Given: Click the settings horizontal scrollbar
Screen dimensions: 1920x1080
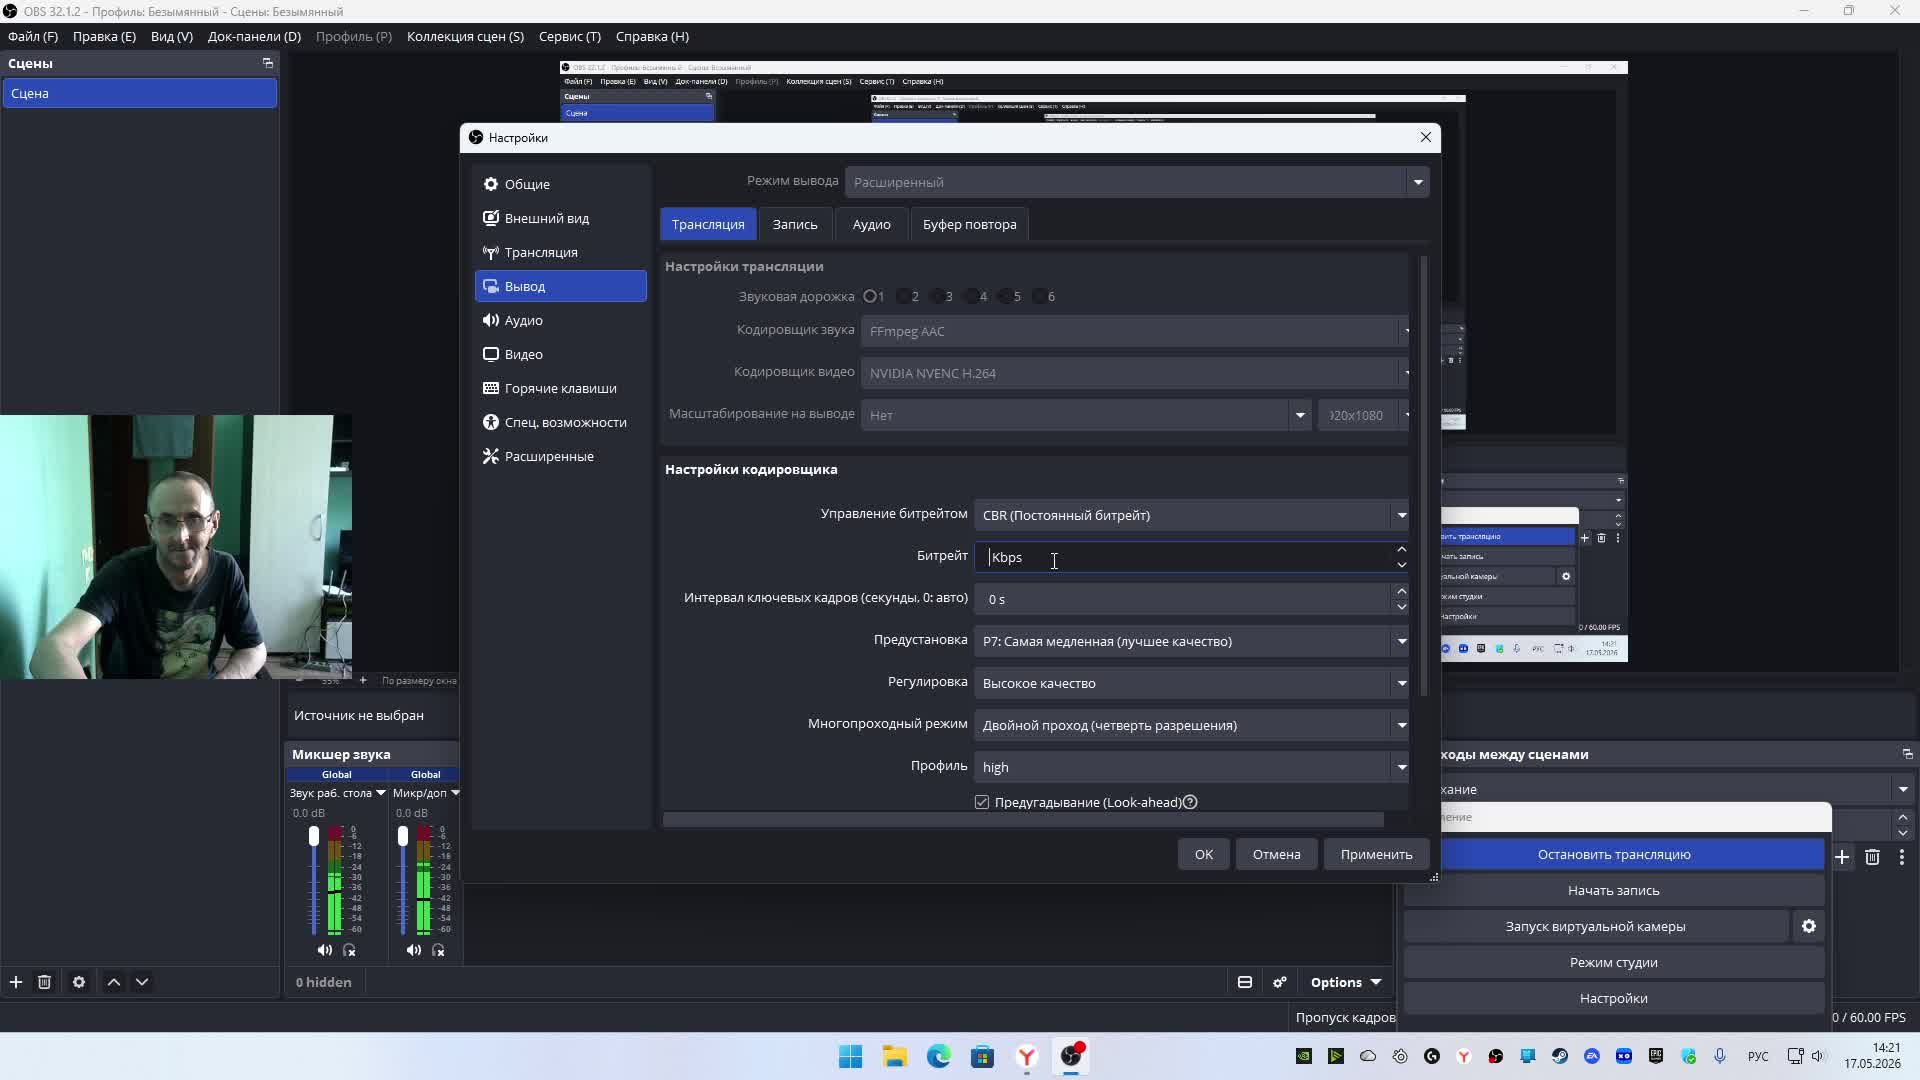Looking at the screenshot, I should click(1024, 820).
